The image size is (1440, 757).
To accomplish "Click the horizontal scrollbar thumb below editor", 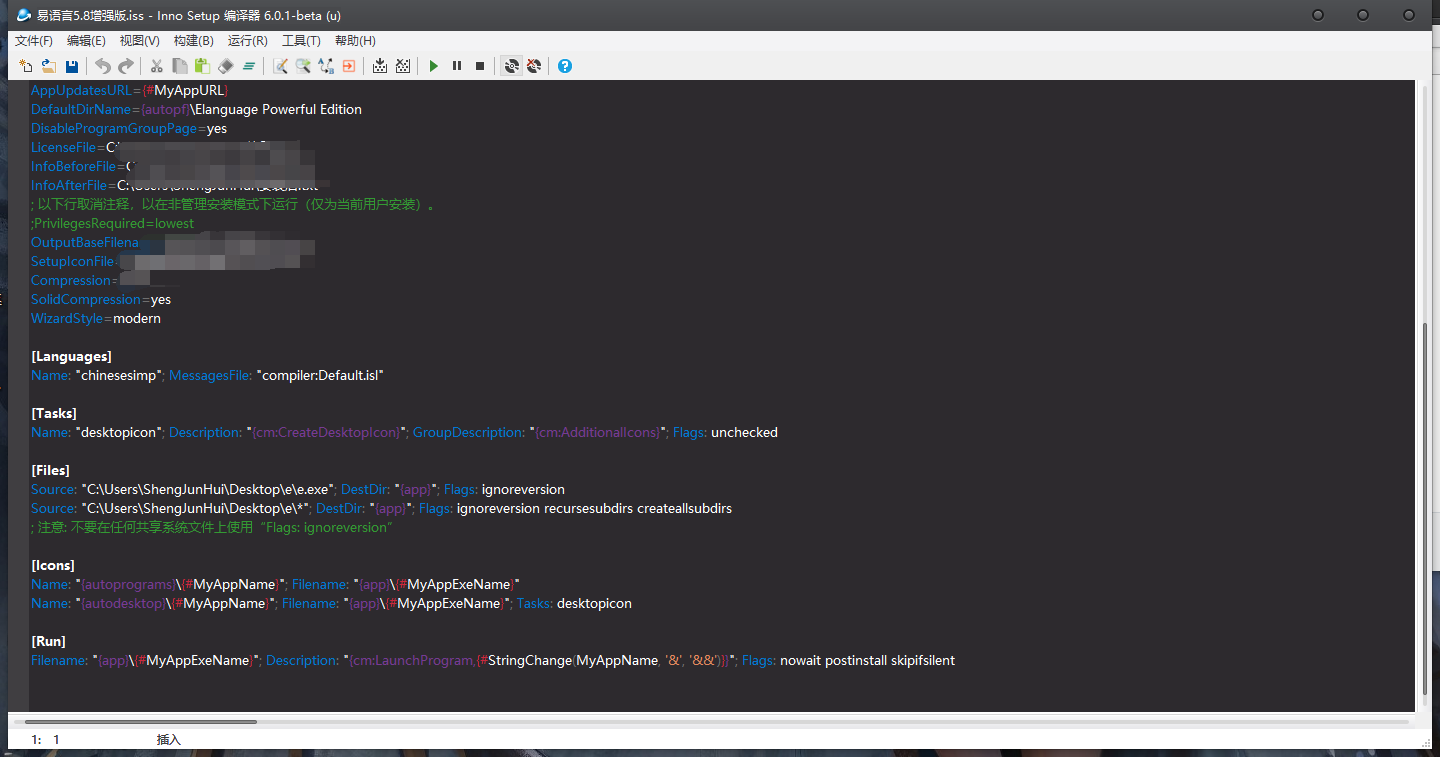I will pyautogui.click(x=141, y=721).
